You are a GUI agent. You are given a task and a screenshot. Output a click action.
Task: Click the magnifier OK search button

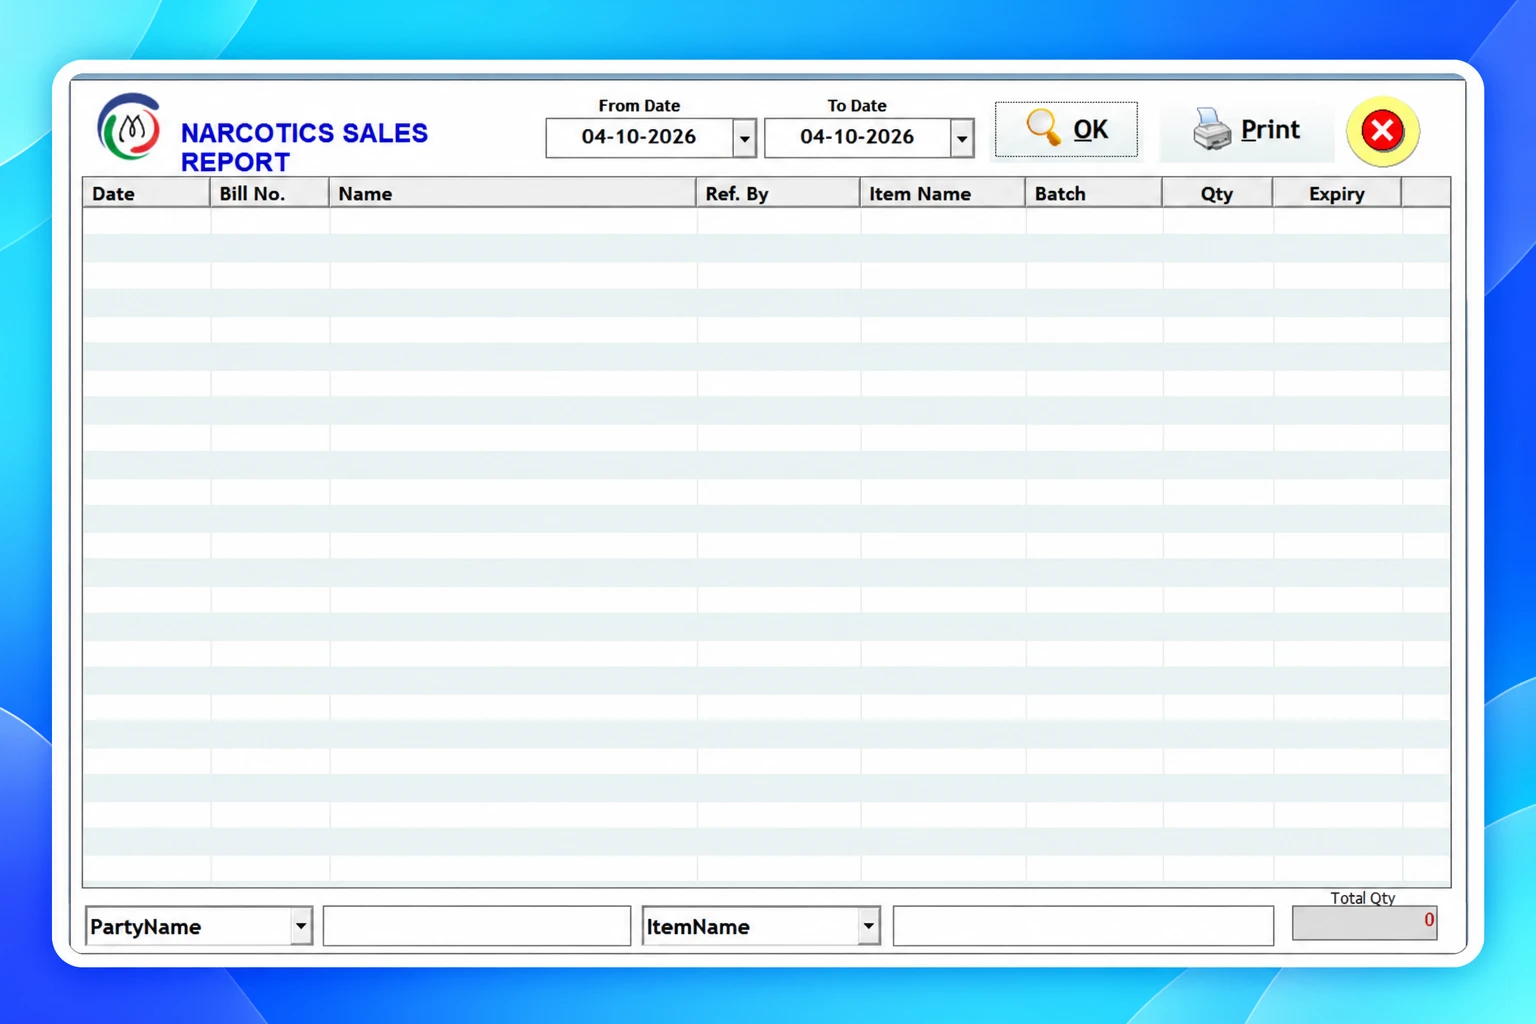[x=1066, y=130]
